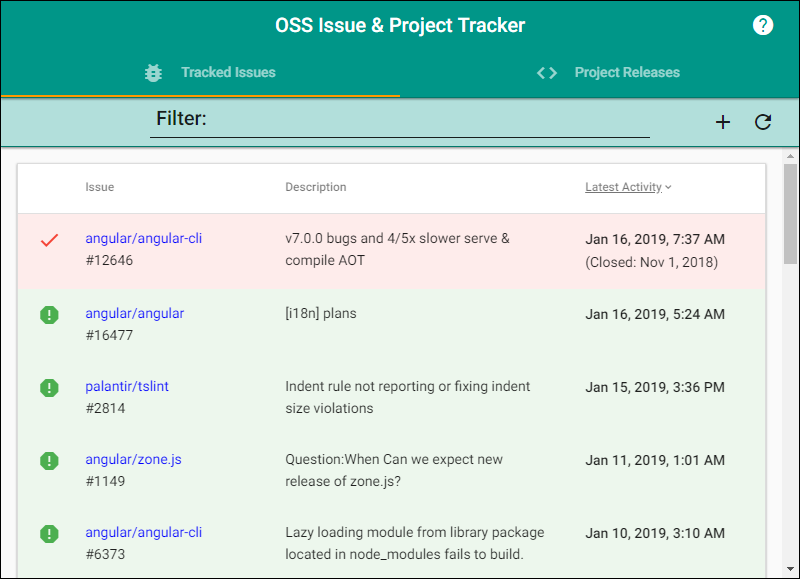This screenshot has height=579, width=800.
Task: Open angular/angular-cli link for #12646
Action: tap(143, 238)
